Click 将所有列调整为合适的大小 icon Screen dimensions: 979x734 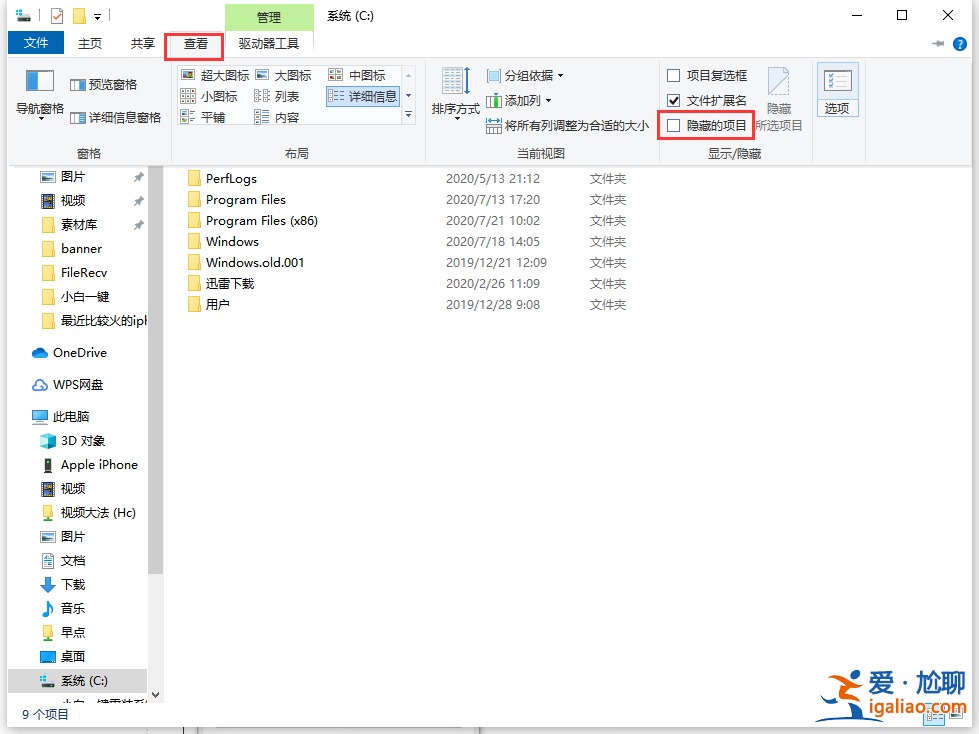pyautogui.click(x=494, y=125)
